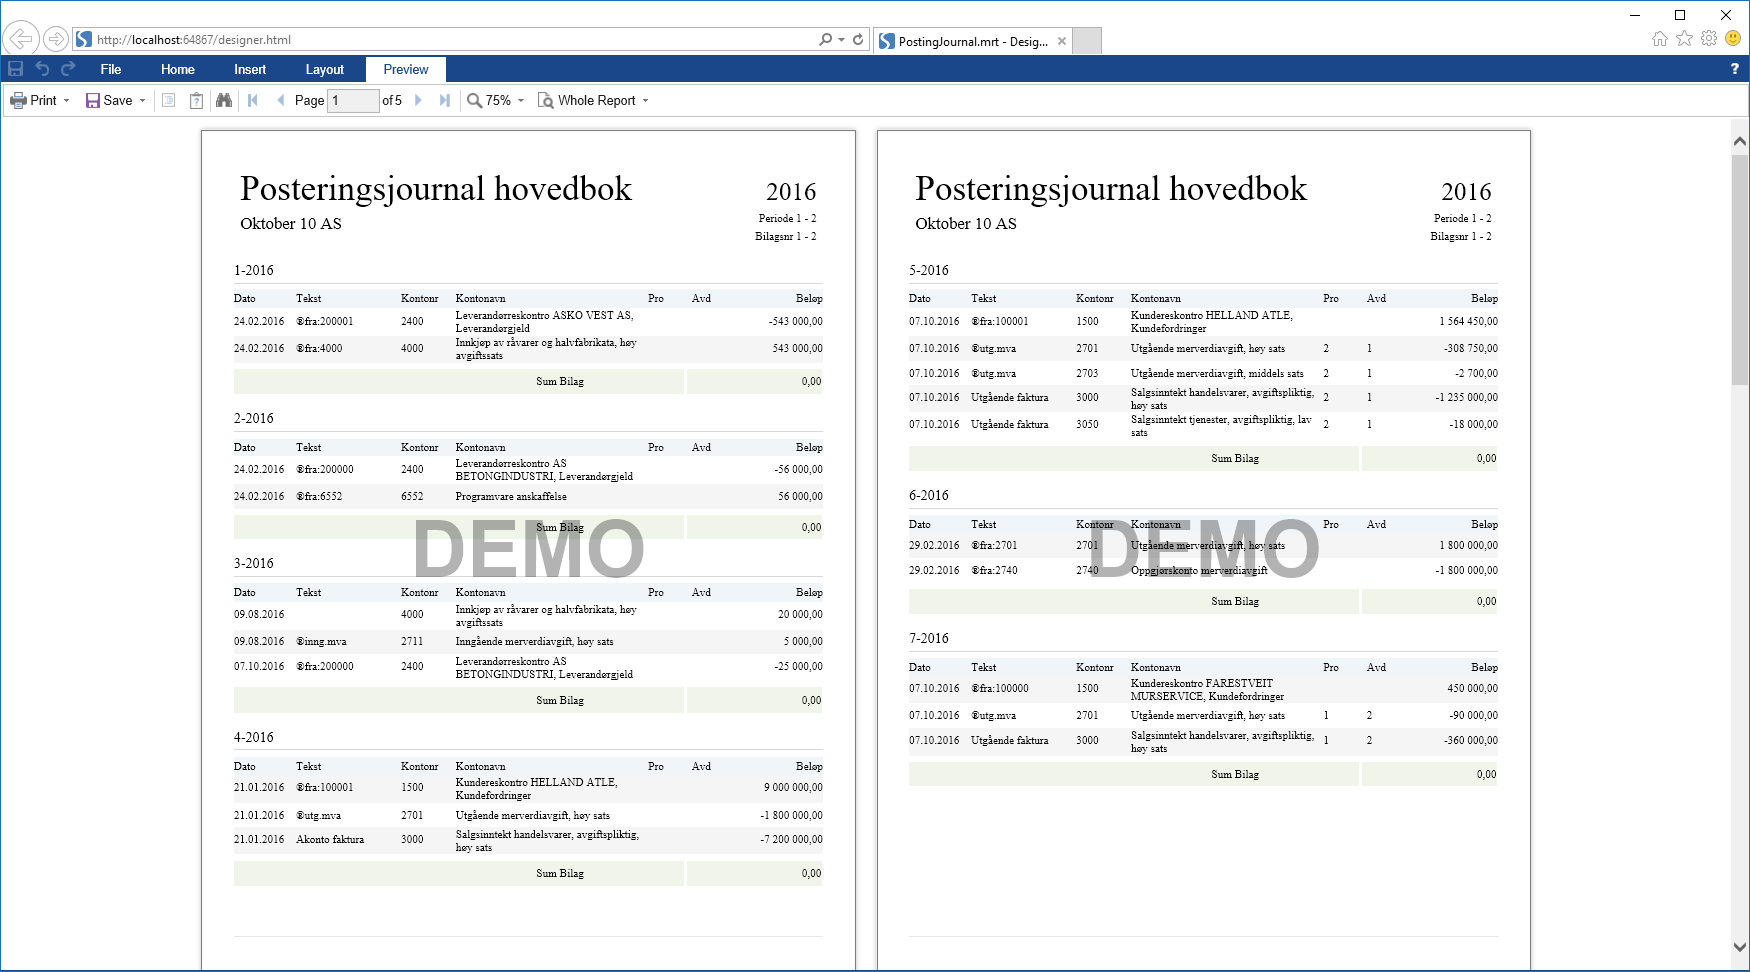This screenshot has width=1750, height=972.
Task: Switch to the Home tab
Action: (x=178, y=69)
